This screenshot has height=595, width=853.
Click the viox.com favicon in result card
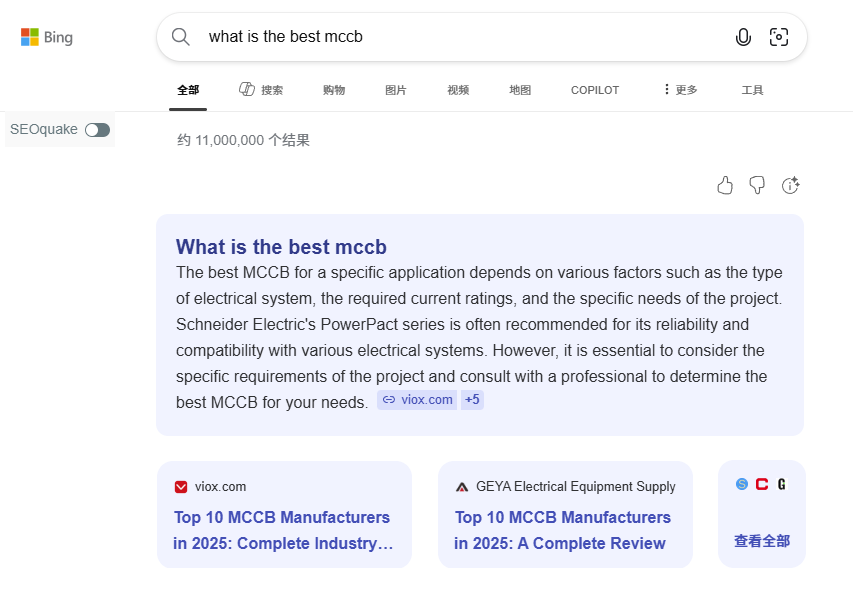(181, 487)
